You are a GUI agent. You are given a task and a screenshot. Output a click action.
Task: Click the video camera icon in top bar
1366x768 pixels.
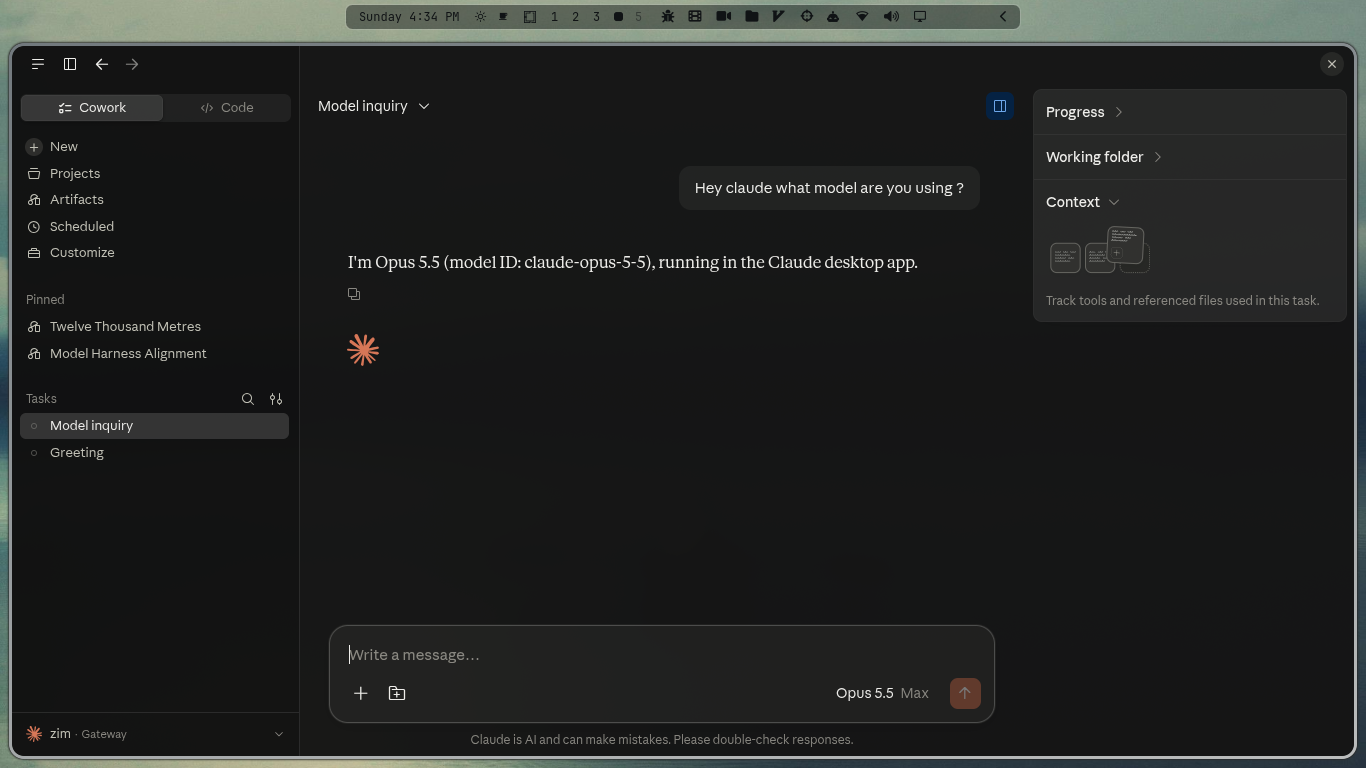(x=724, y=17)
